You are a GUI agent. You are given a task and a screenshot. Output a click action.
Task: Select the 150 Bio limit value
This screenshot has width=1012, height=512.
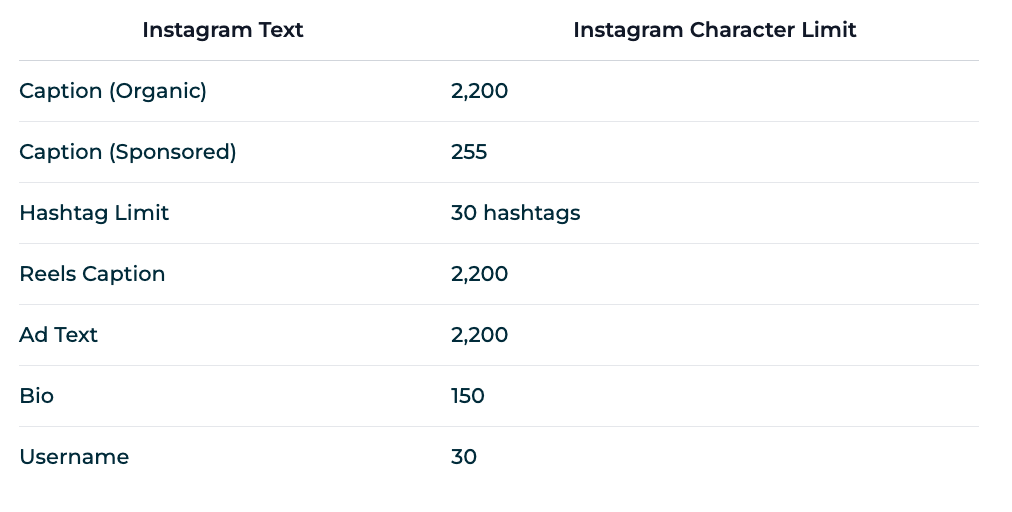(468, 396)
